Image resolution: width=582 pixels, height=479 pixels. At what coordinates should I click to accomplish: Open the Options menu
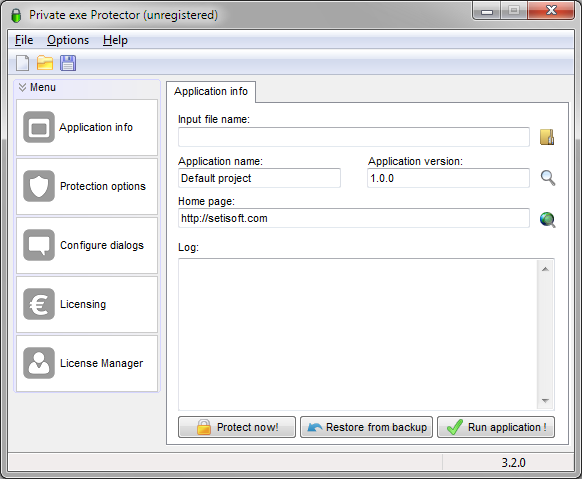68,40
